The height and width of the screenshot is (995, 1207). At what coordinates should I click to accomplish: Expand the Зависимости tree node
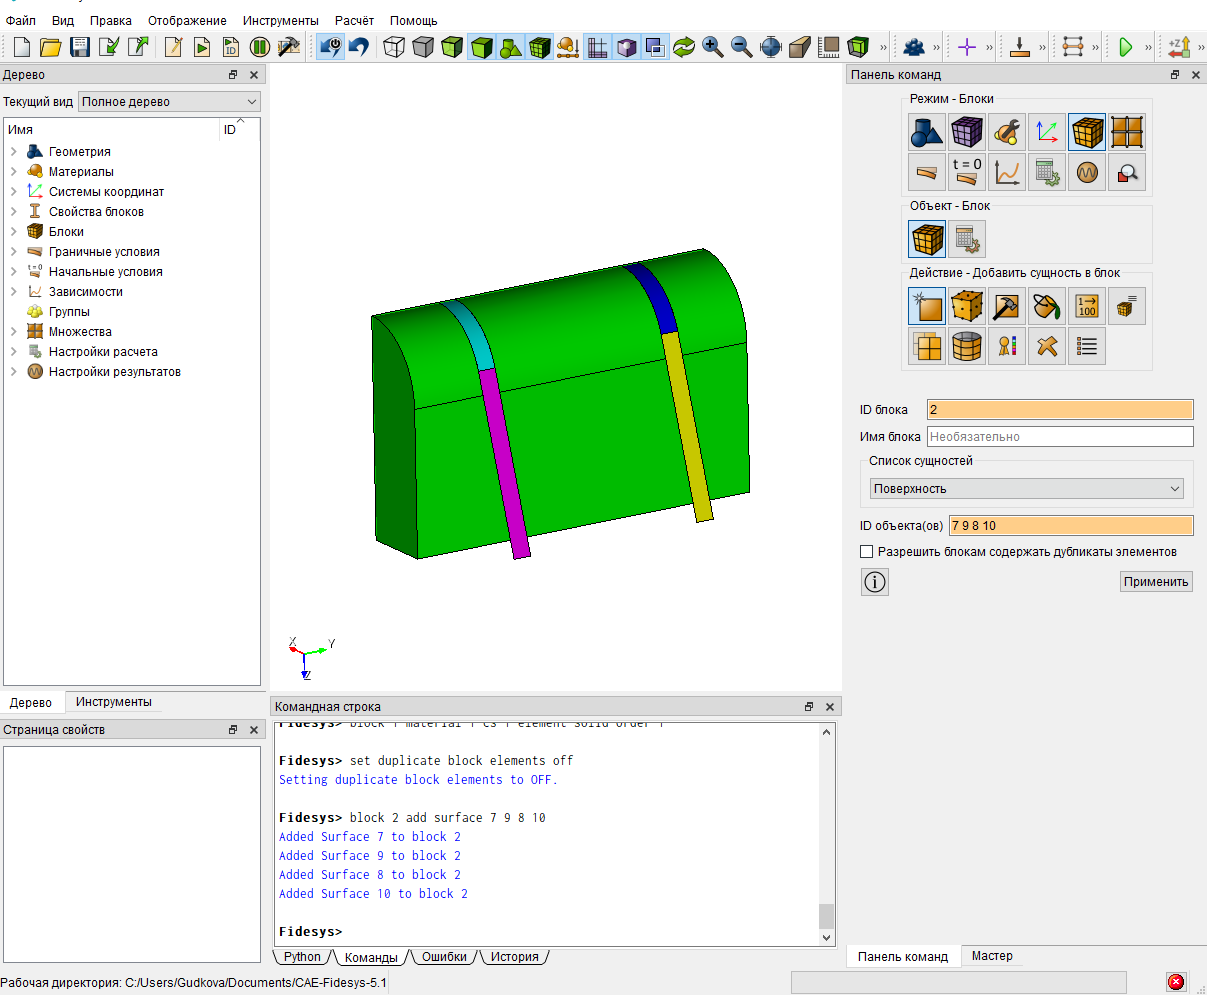14,292
